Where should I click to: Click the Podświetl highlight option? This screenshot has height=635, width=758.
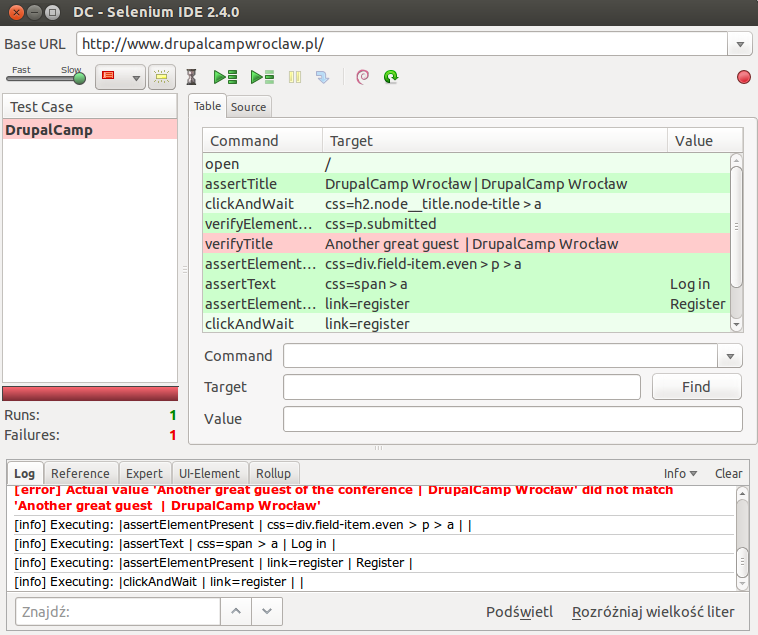519,612
